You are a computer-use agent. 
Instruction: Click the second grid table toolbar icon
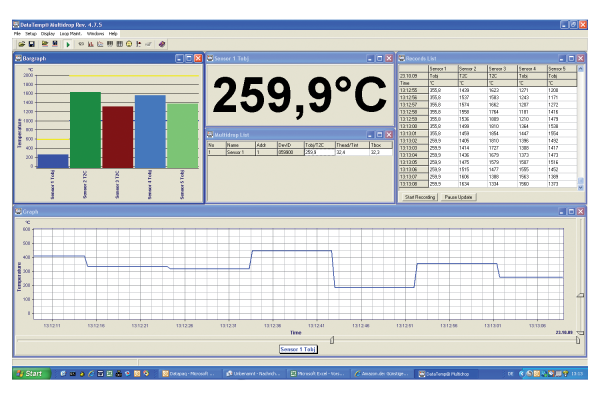pos(120,44)
